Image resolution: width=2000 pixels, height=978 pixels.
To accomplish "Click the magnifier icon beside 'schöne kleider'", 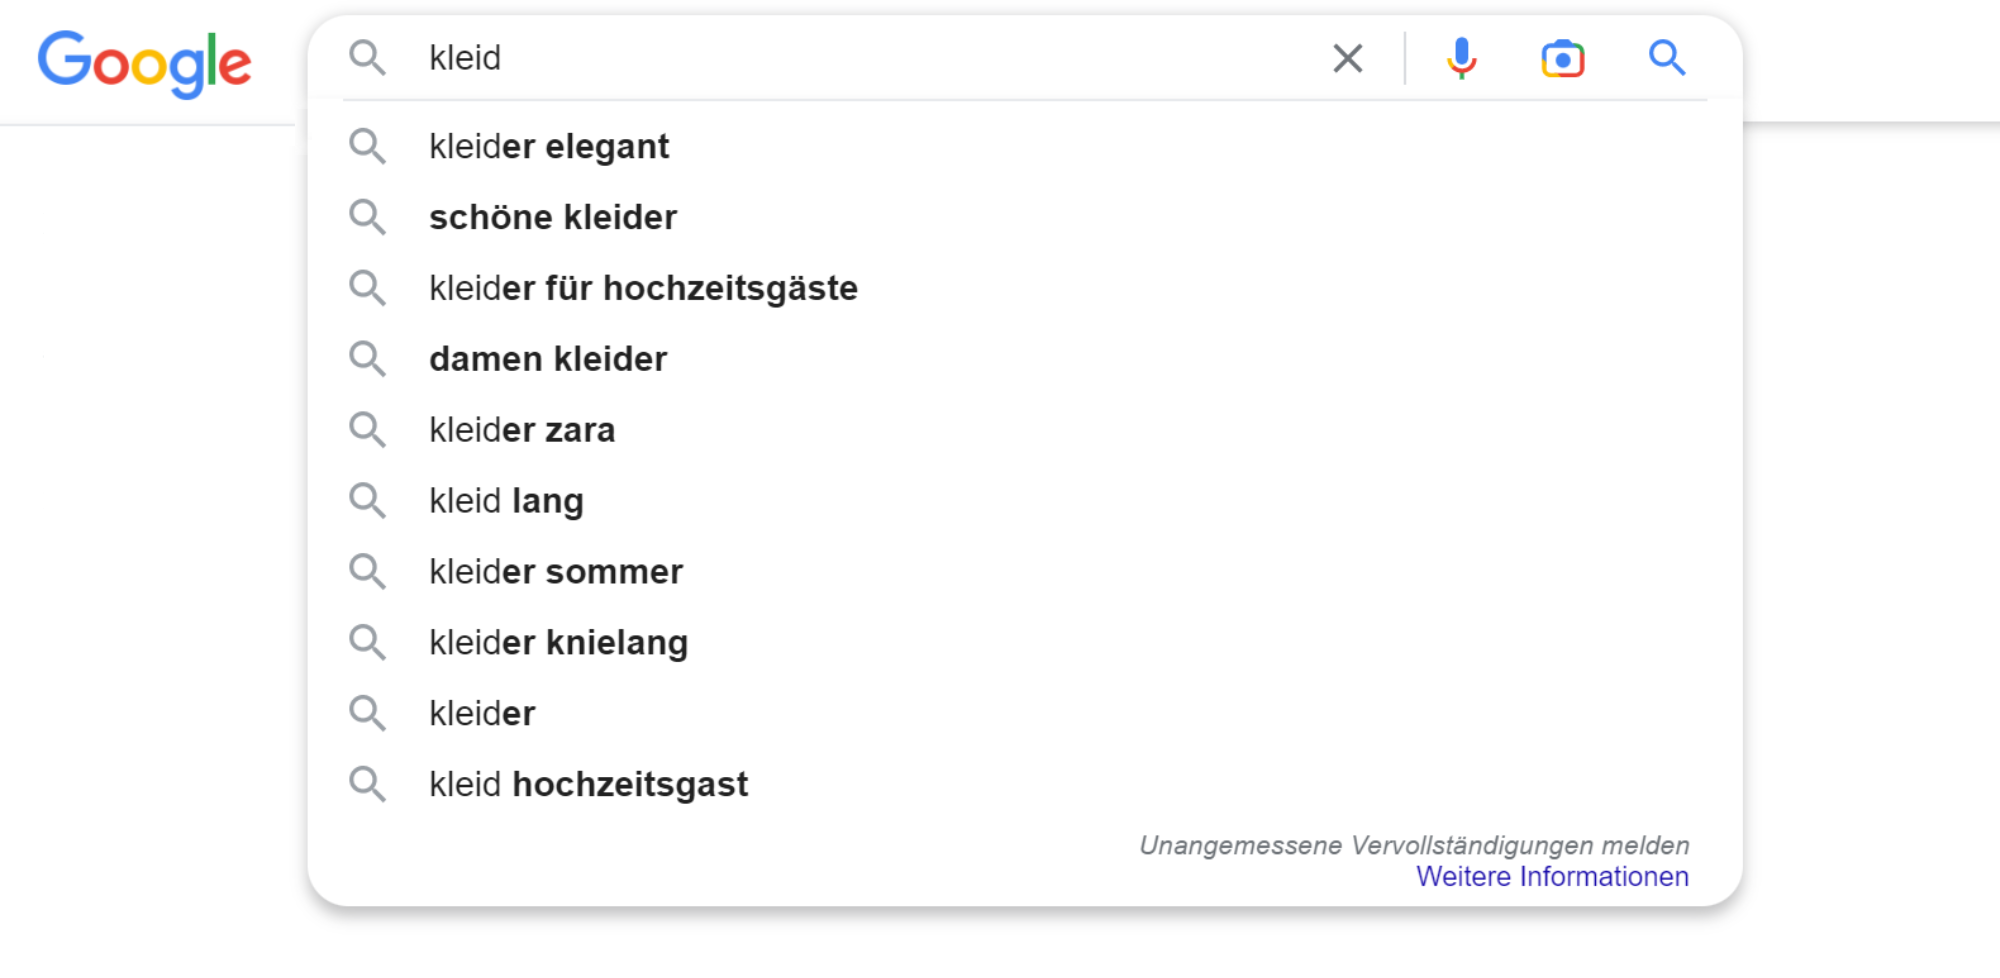I will pyautogui.click(x=368, y=217).
